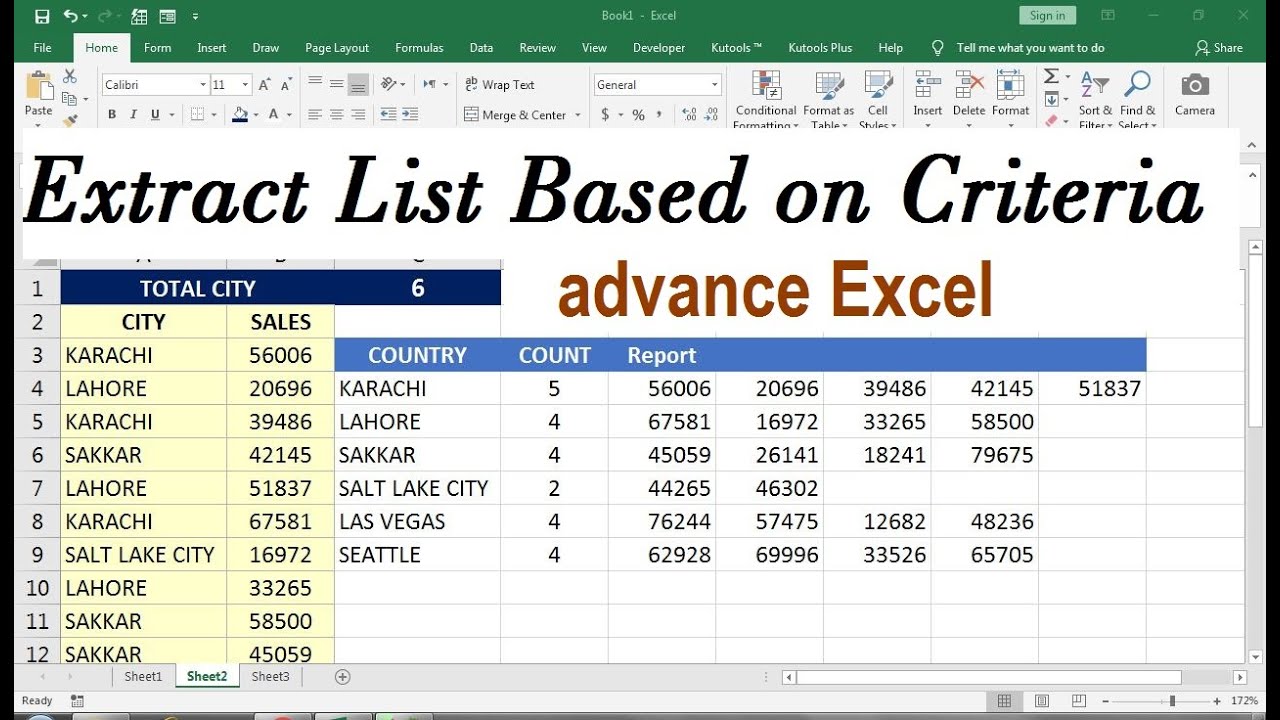Cut the selection with scissors icon
The height and width of the screenshot is (720, 1280).
(70, 76)
